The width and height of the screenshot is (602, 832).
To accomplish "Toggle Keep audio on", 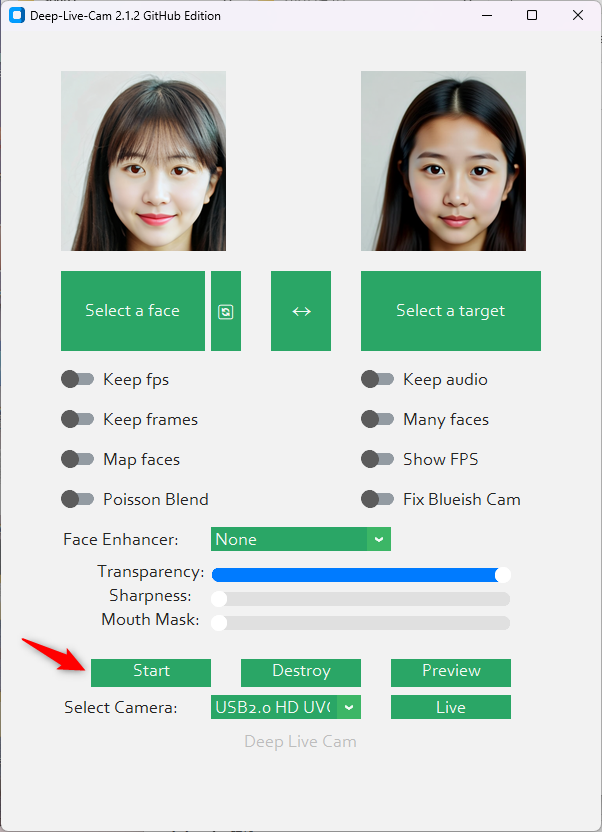I will coord(377,379).
